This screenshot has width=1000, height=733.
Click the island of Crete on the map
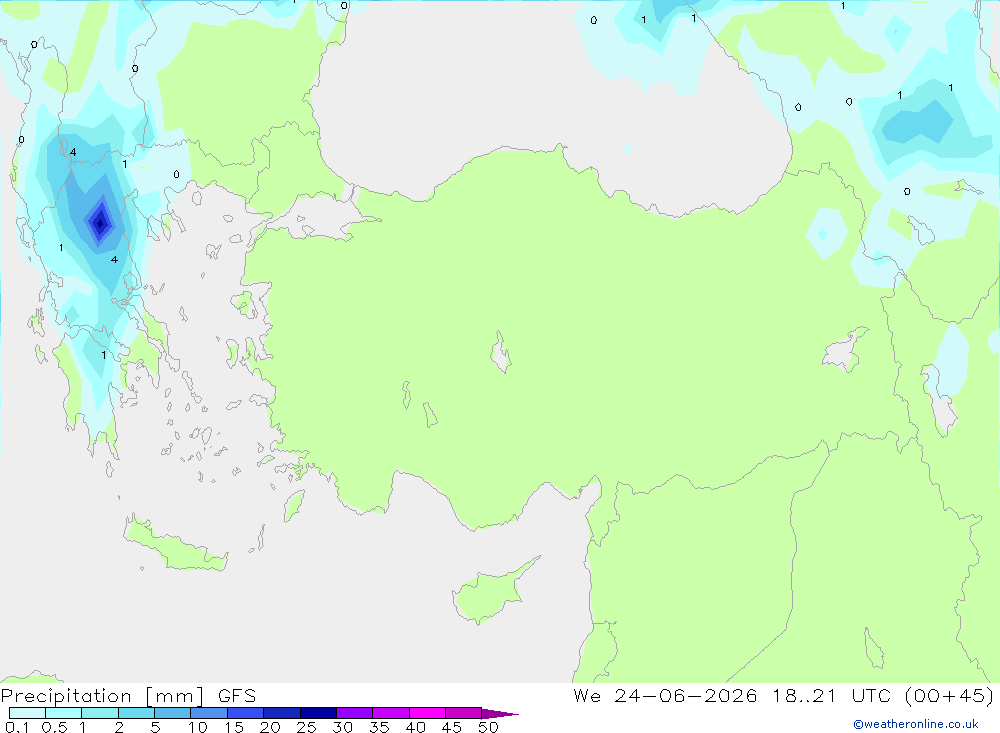175,545
